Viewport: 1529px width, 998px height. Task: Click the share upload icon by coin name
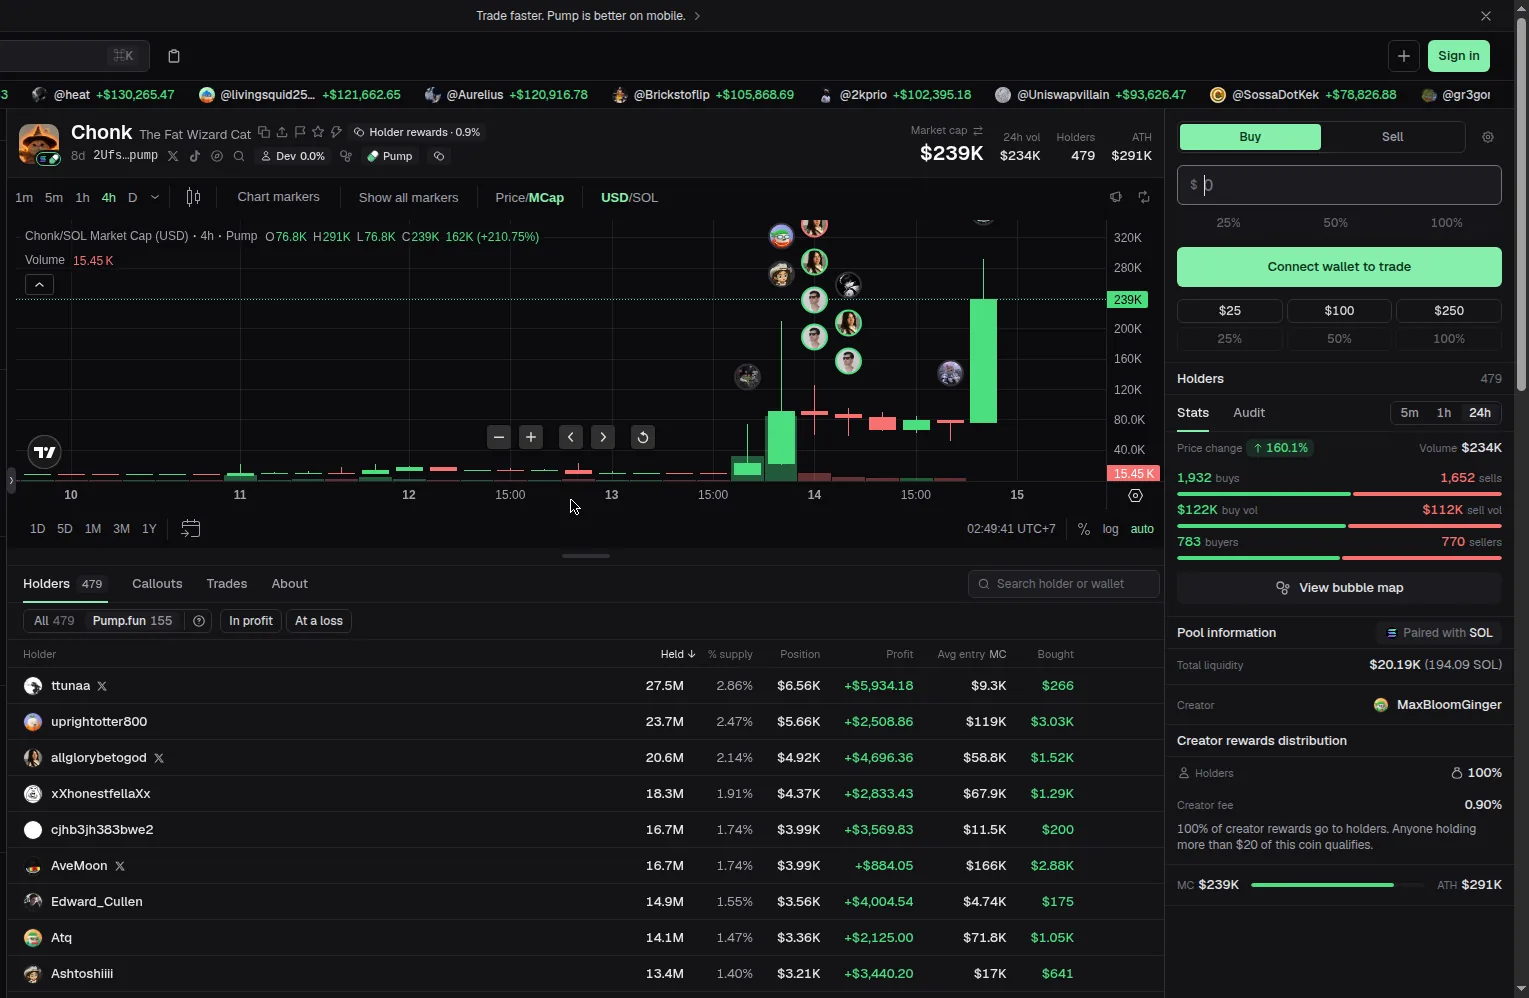(282, 132)
